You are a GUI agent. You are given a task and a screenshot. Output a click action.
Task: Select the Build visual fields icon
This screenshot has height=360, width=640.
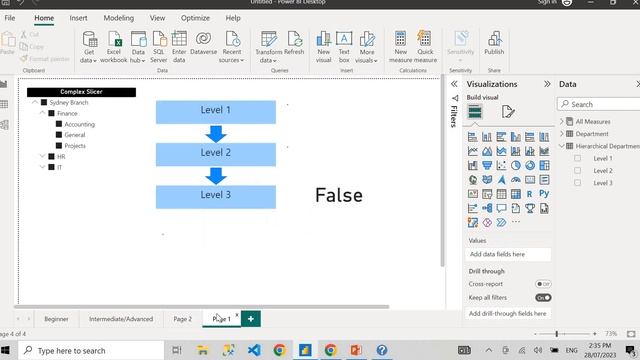point(475,111)
